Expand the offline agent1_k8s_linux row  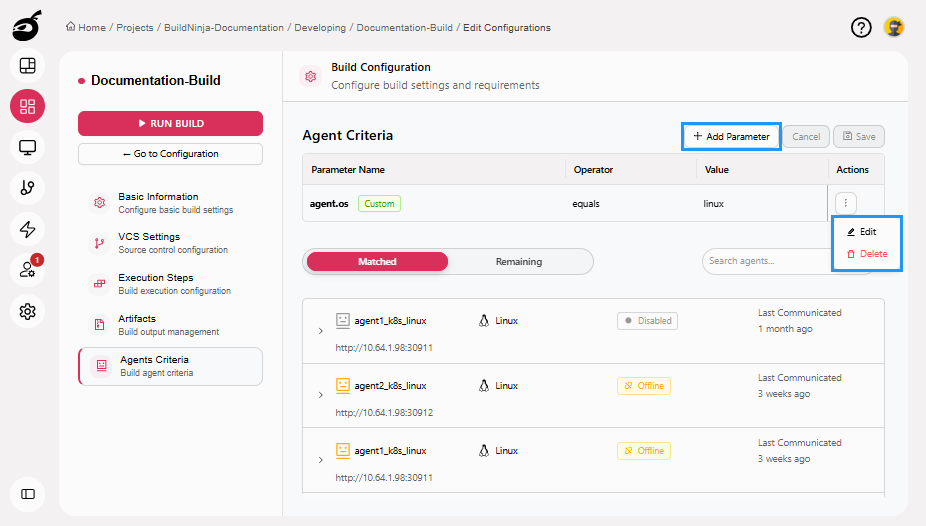click(321, 460)
